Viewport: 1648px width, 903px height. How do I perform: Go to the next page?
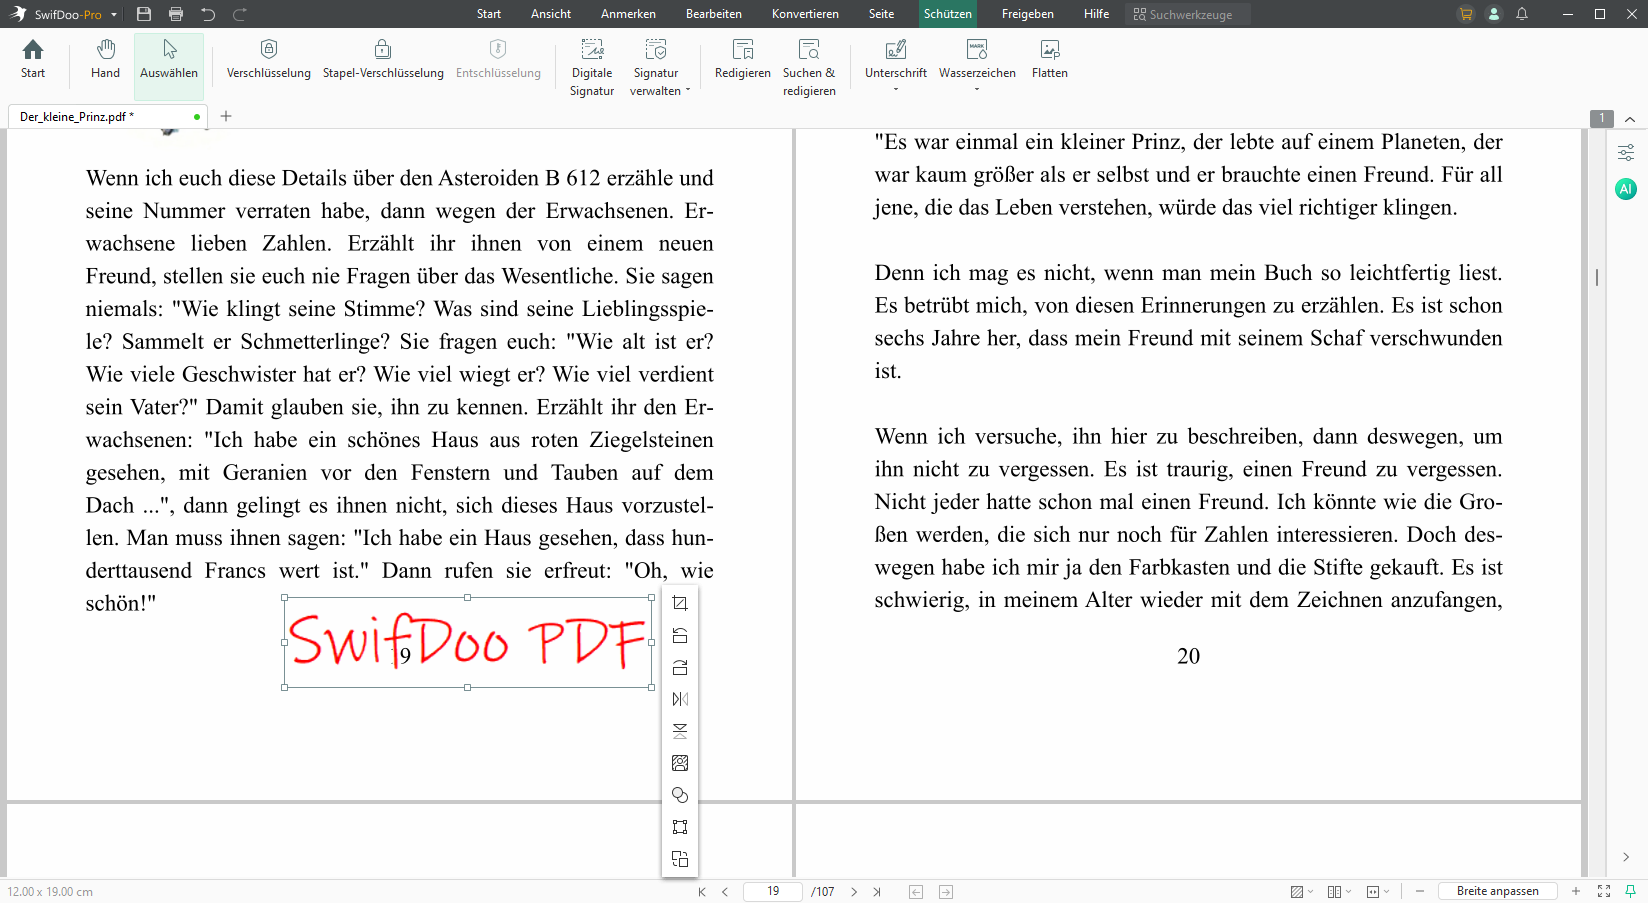854,891
